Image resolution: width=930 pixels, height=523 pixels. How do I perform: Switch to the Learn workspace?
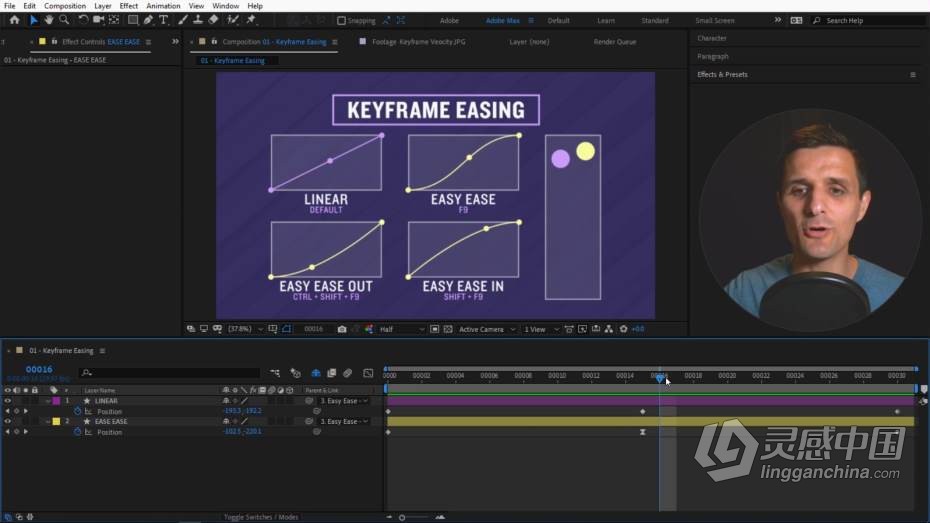[x=606, y=20]
